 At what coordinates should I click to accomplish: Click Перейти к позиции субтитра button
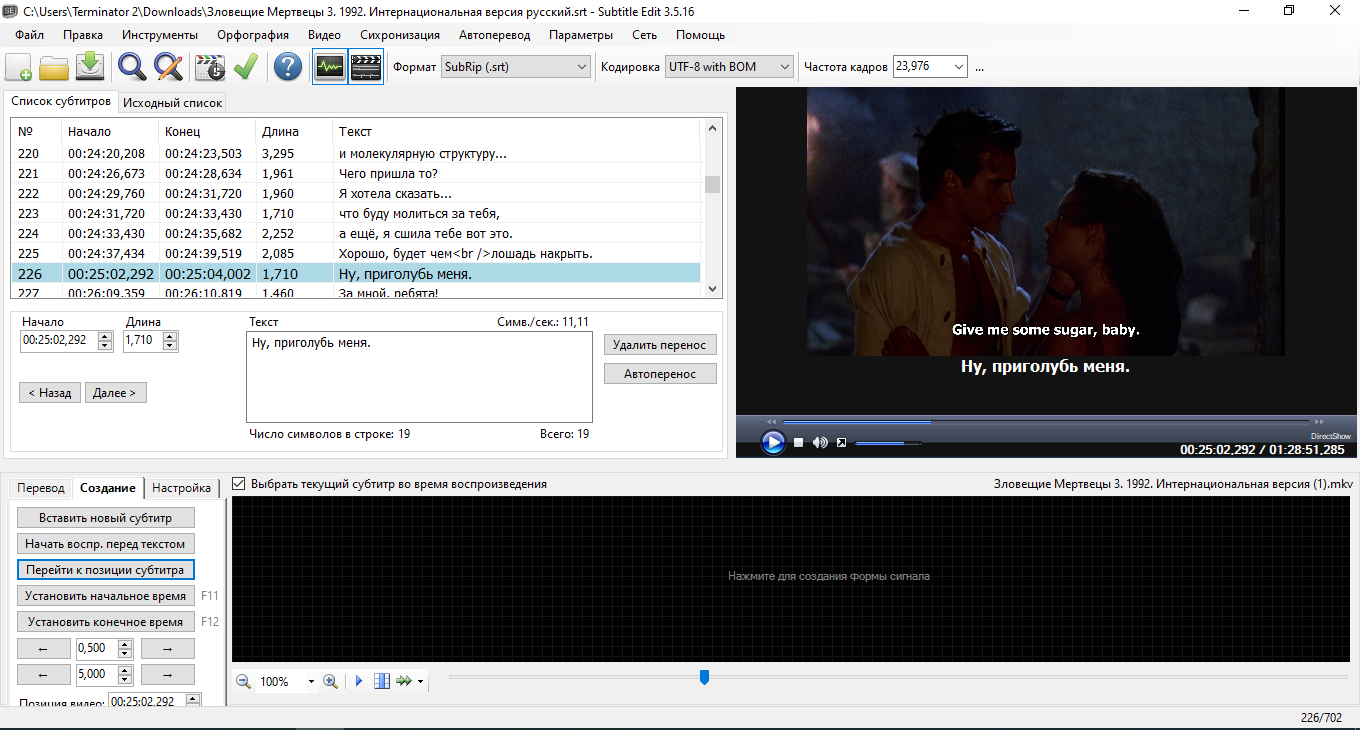[106, 570]
